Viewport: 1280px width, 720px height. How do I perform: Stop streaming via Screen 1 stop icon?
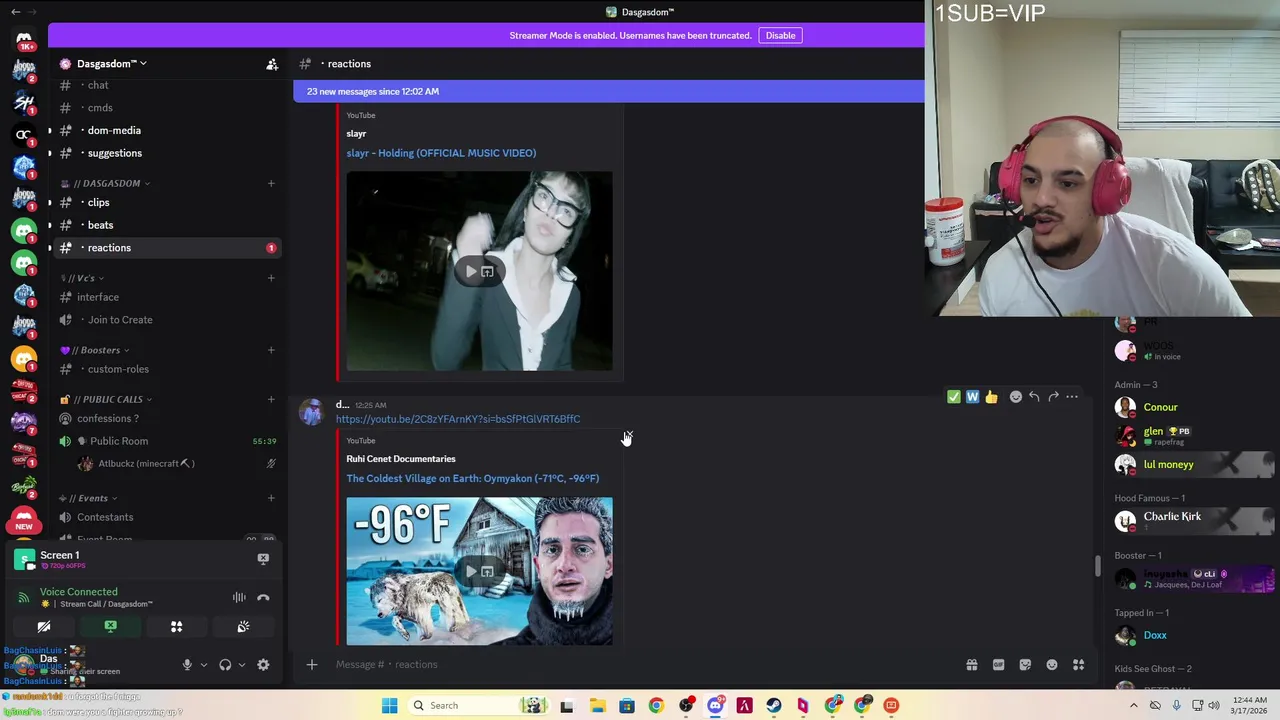[x=263, y=559]
